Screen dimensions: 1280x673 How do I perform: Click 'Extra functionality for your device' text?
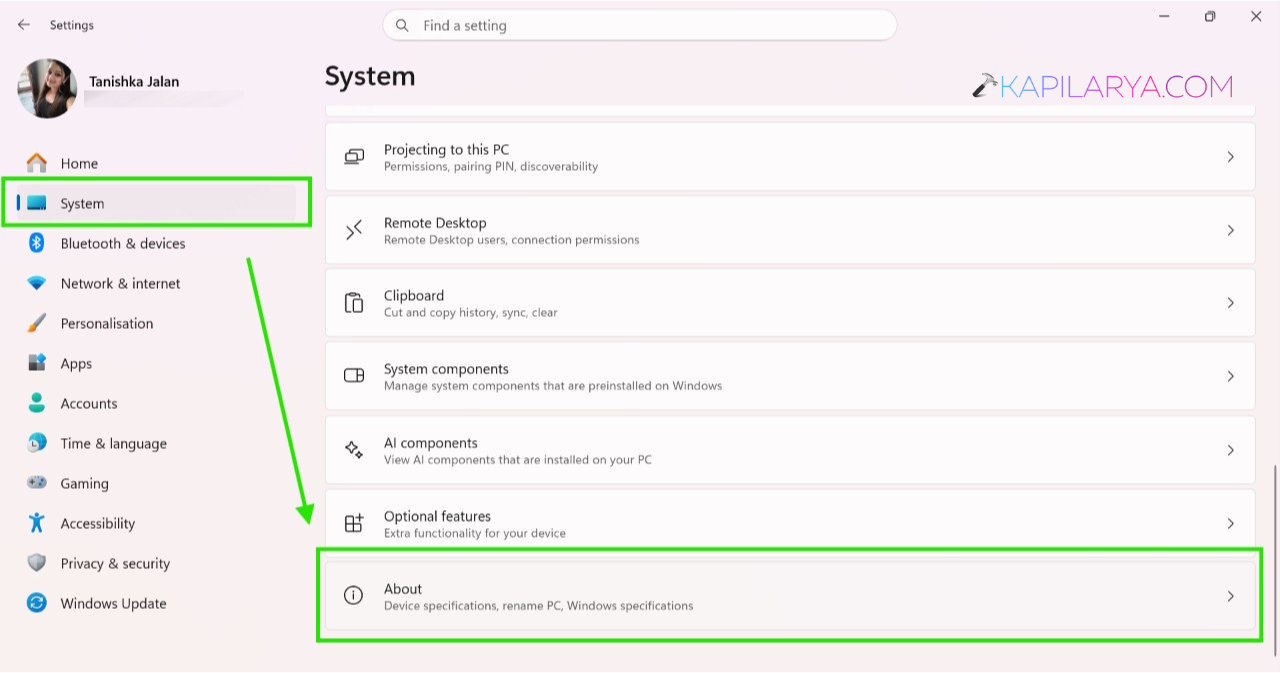pyautogui.click(x=475, y=533)
